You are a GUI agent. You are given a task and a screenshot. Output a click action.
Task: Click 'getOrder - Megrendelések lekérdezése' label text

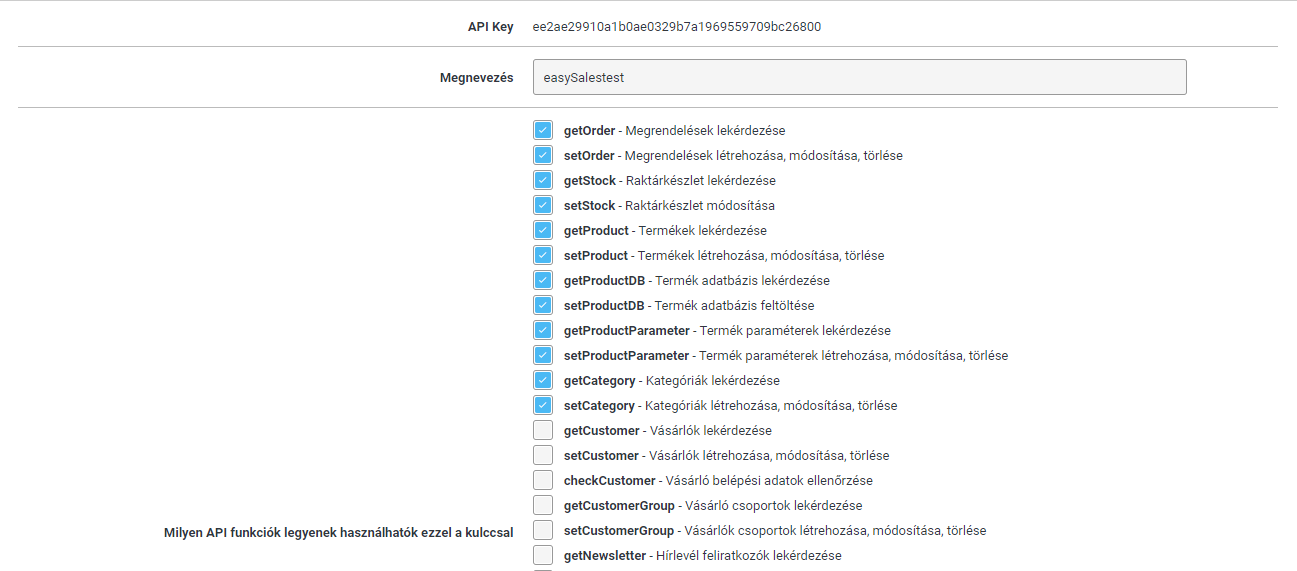click(x=674, y=131)
